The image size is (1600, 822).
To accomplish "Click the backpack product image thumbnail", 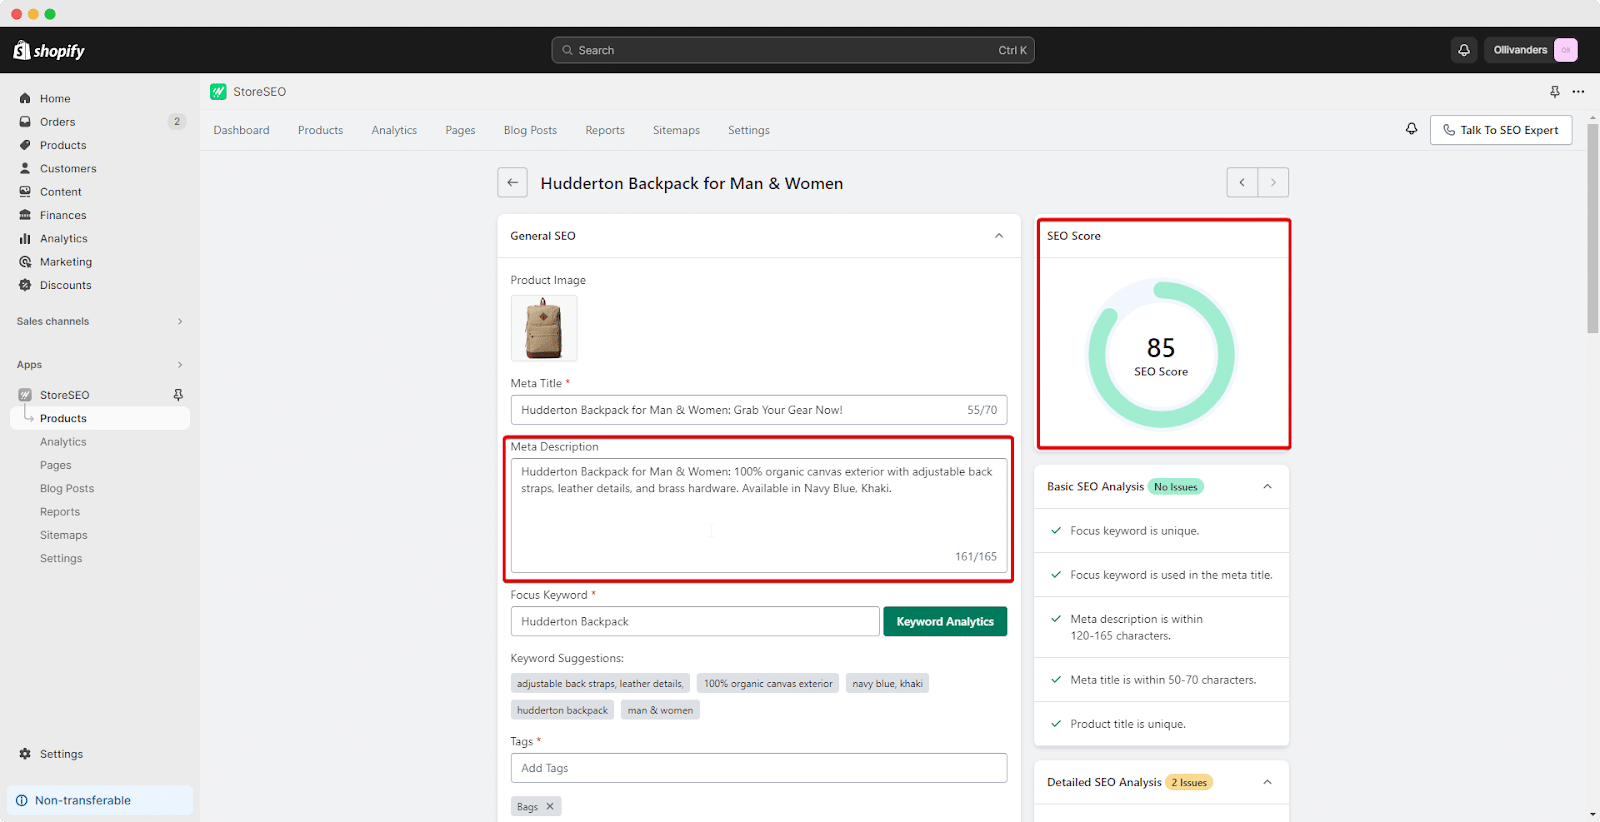I will 544,328.
